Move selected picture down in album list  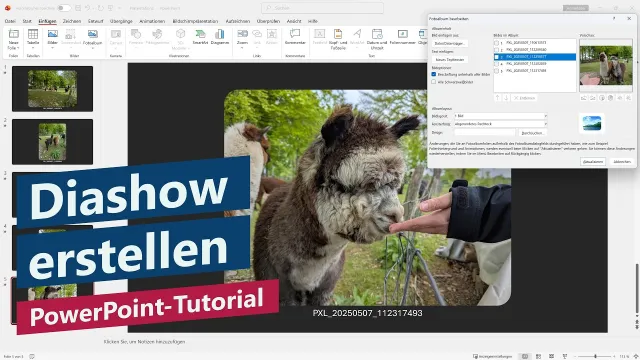pos(506,98)
